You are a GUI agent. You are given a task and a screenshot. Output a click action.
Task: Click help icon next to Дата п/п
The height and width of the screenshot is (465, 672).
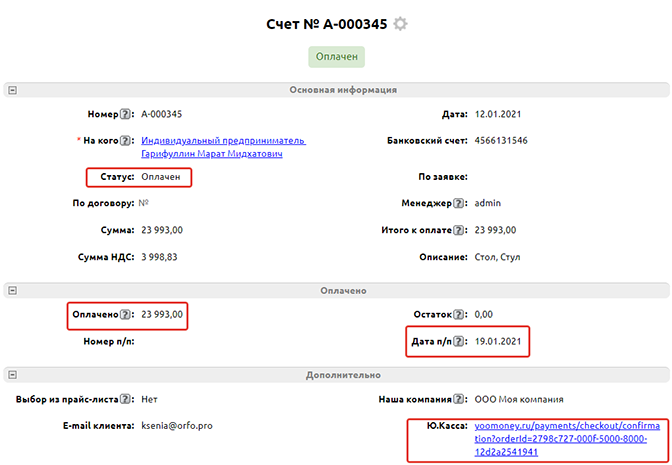pos(458,342)
